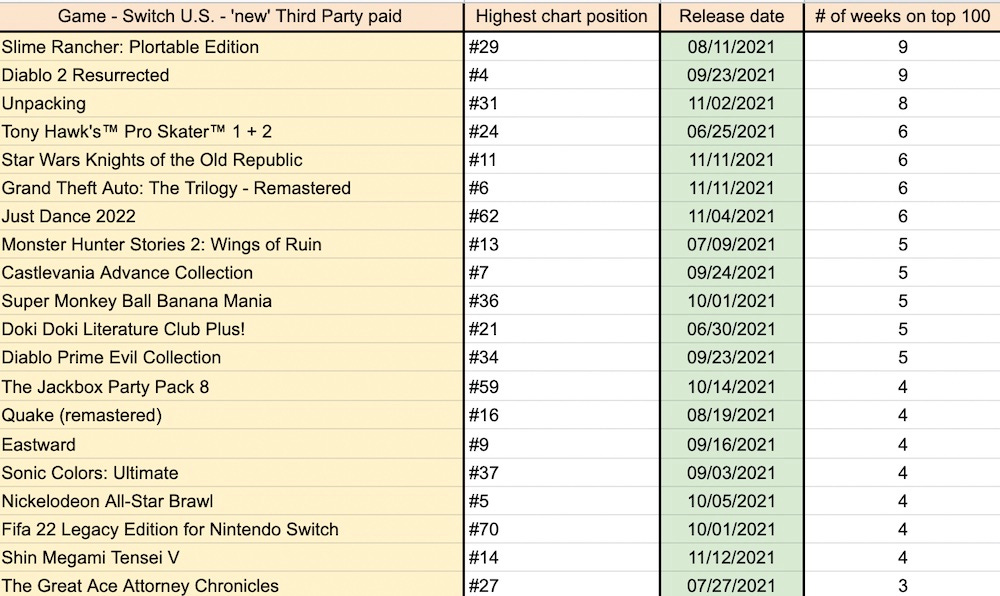This screenshot has width=1000, height=596.
Task: Select Monster Hunter Stories 2 release date 07/09/2021
Action: pos(732,244)
